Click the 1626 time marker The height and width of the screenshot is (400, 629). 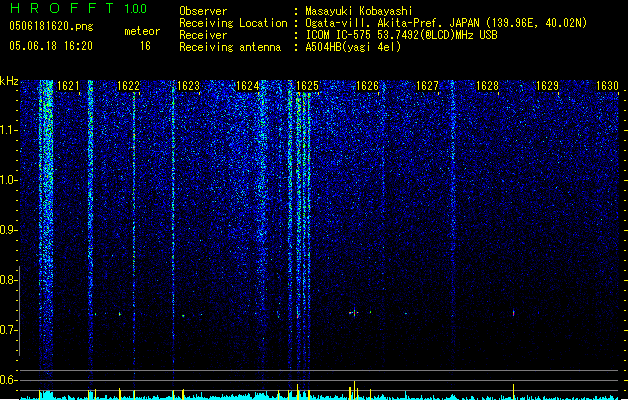pos(367,86)
